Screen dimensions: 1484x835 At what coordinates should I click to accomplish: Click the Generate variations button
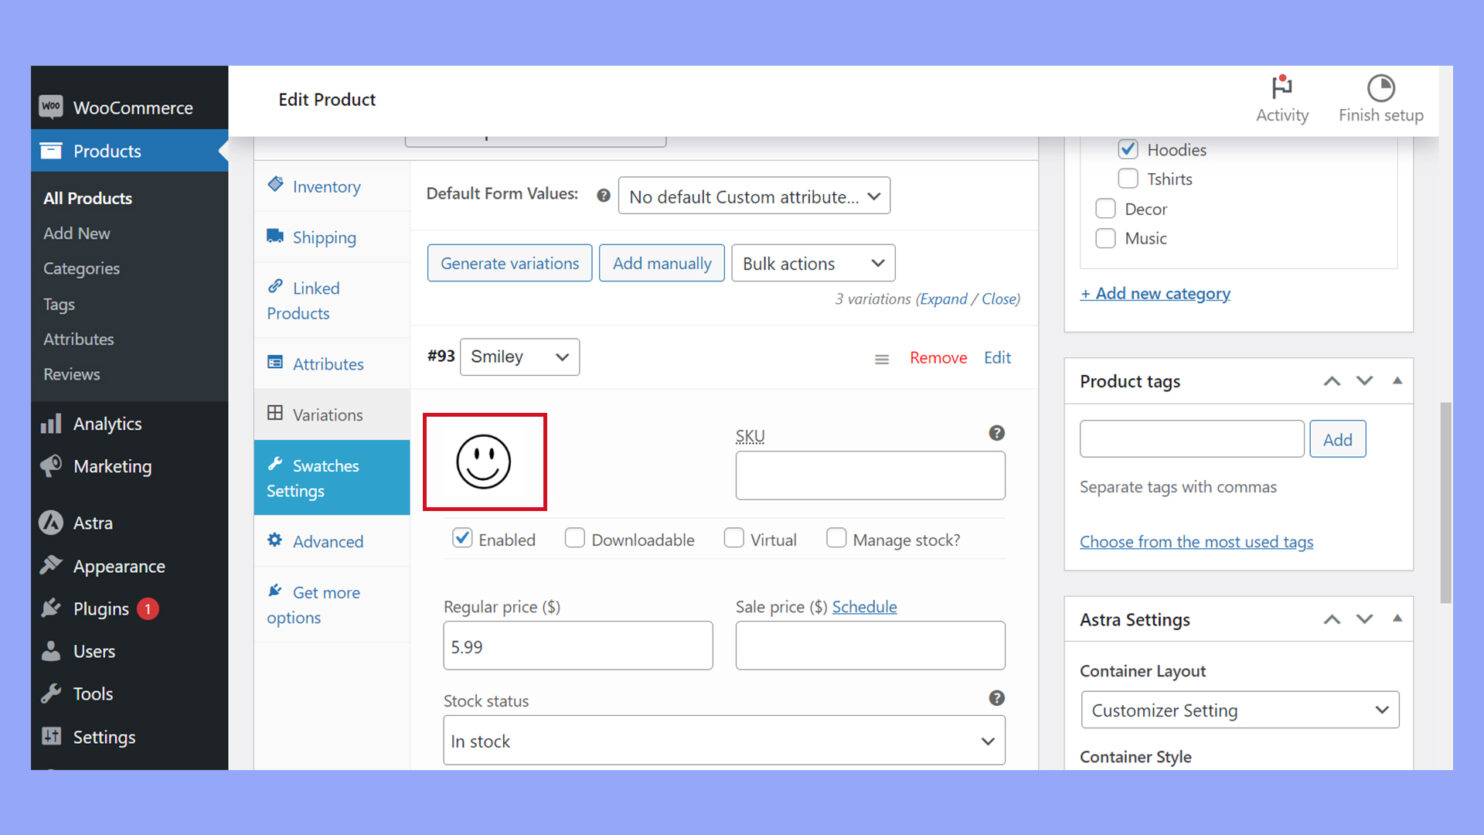pyautogui.click(x=509, y=263)
